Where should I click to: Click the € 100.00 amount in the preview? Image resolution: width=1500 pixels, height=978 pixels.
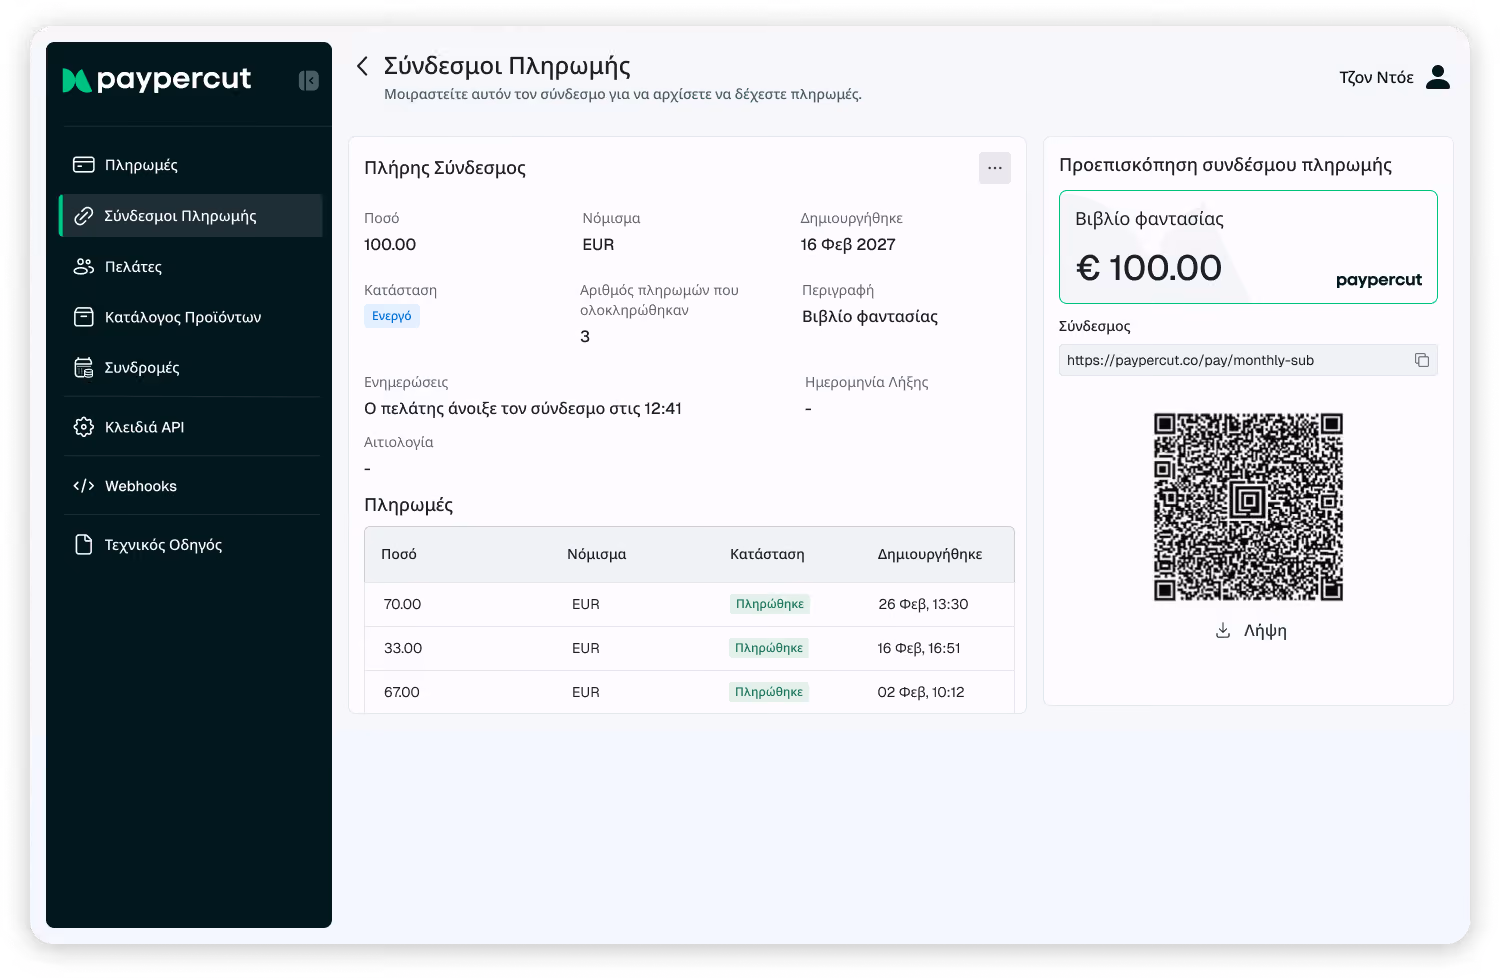point(1149,268)
